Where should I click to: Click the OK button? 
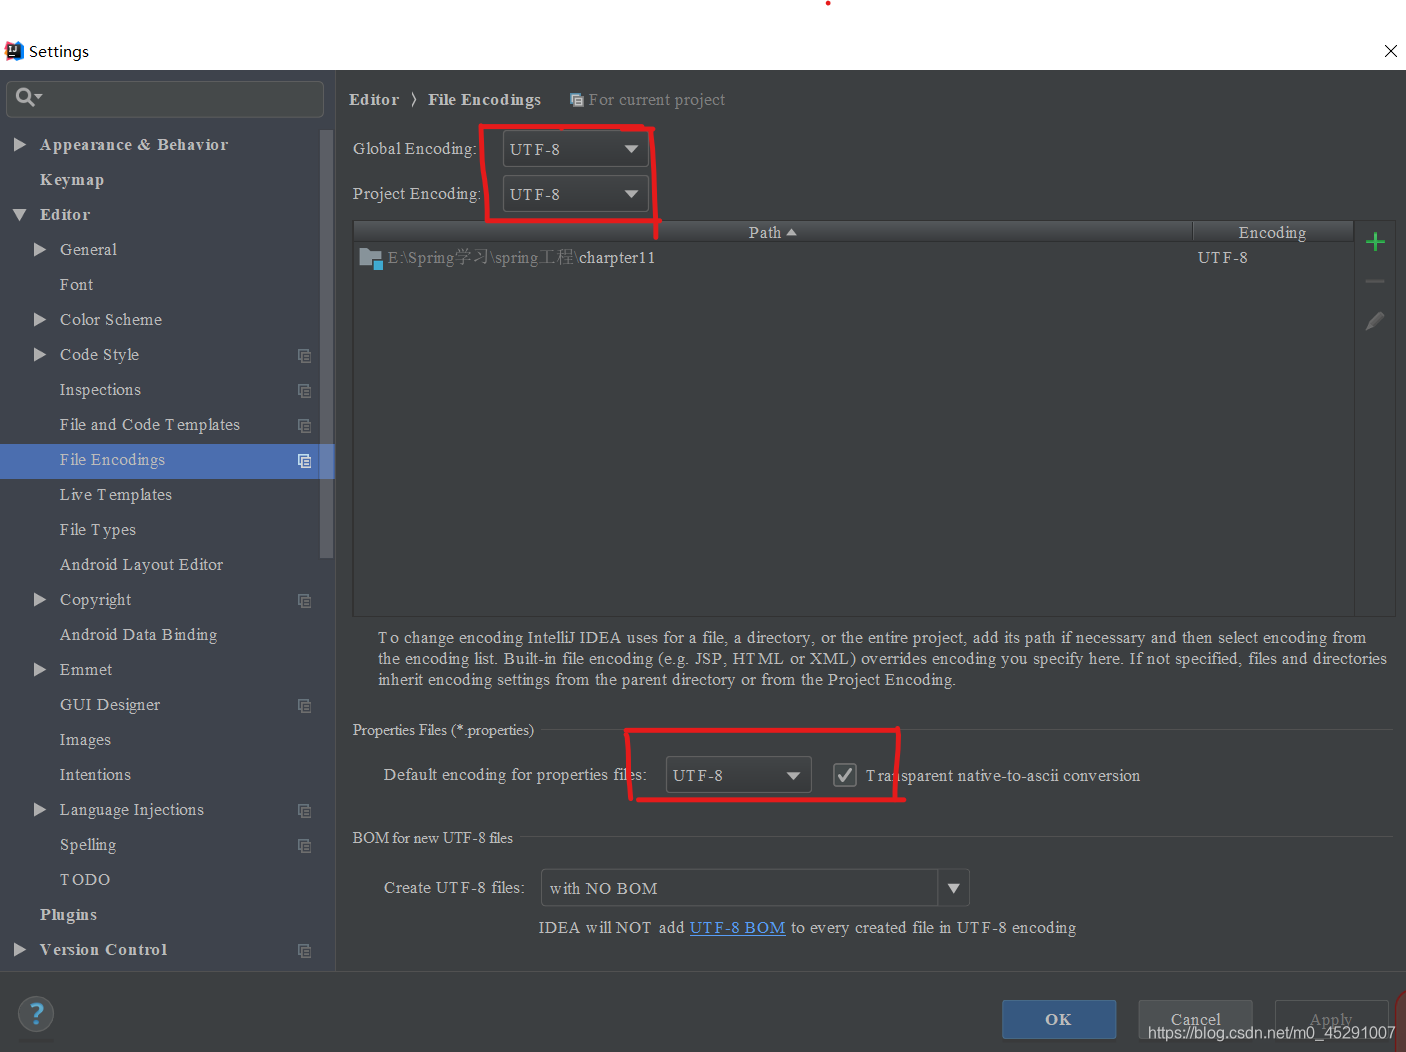(1059, 1019)
